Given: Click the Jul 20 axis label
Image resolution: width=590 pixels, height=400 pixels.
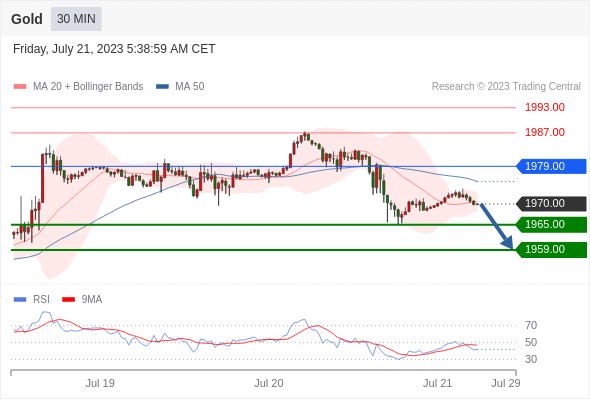Looking at the screenshot, I should pos(269,383).
